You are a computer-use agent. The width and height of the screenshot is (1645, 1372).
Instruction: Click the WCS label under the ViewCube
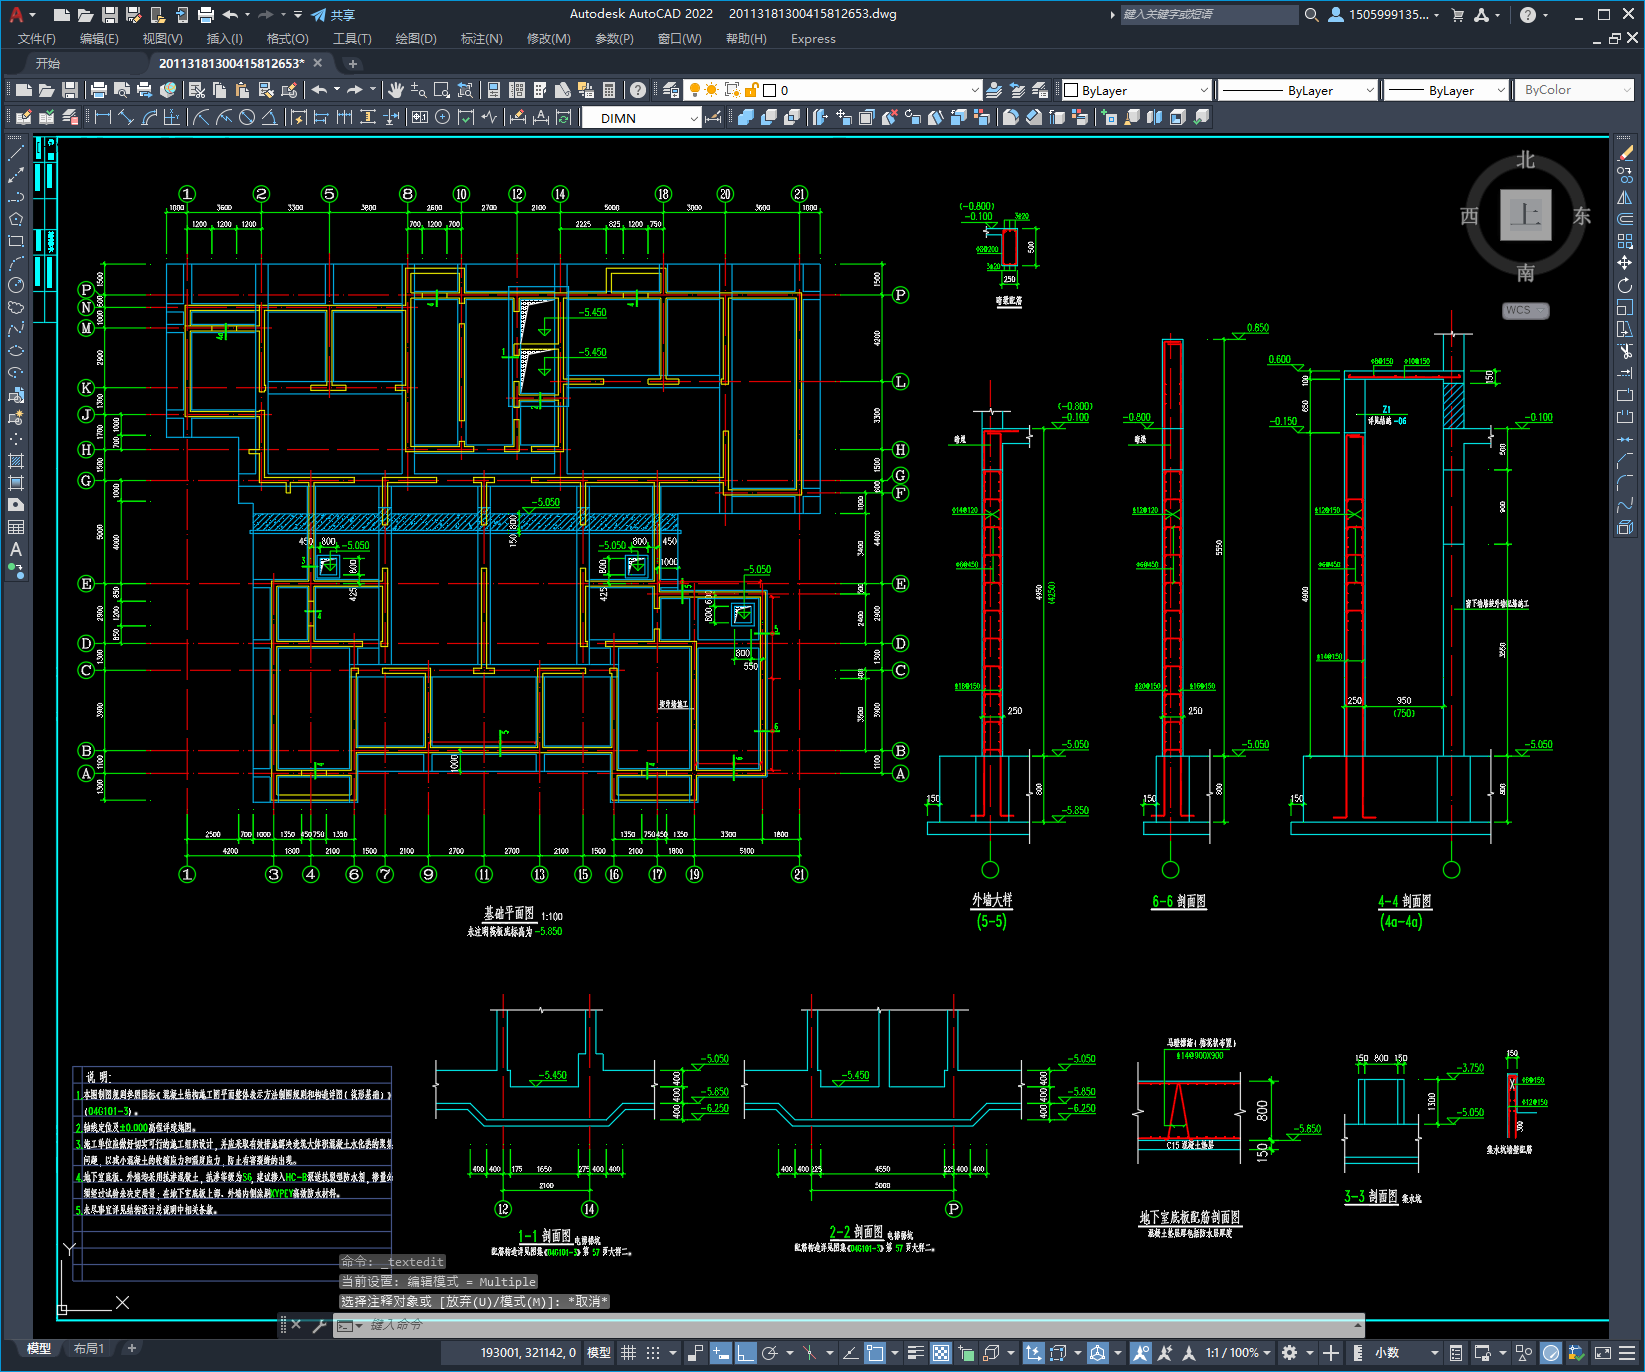tap(1525, 310)
